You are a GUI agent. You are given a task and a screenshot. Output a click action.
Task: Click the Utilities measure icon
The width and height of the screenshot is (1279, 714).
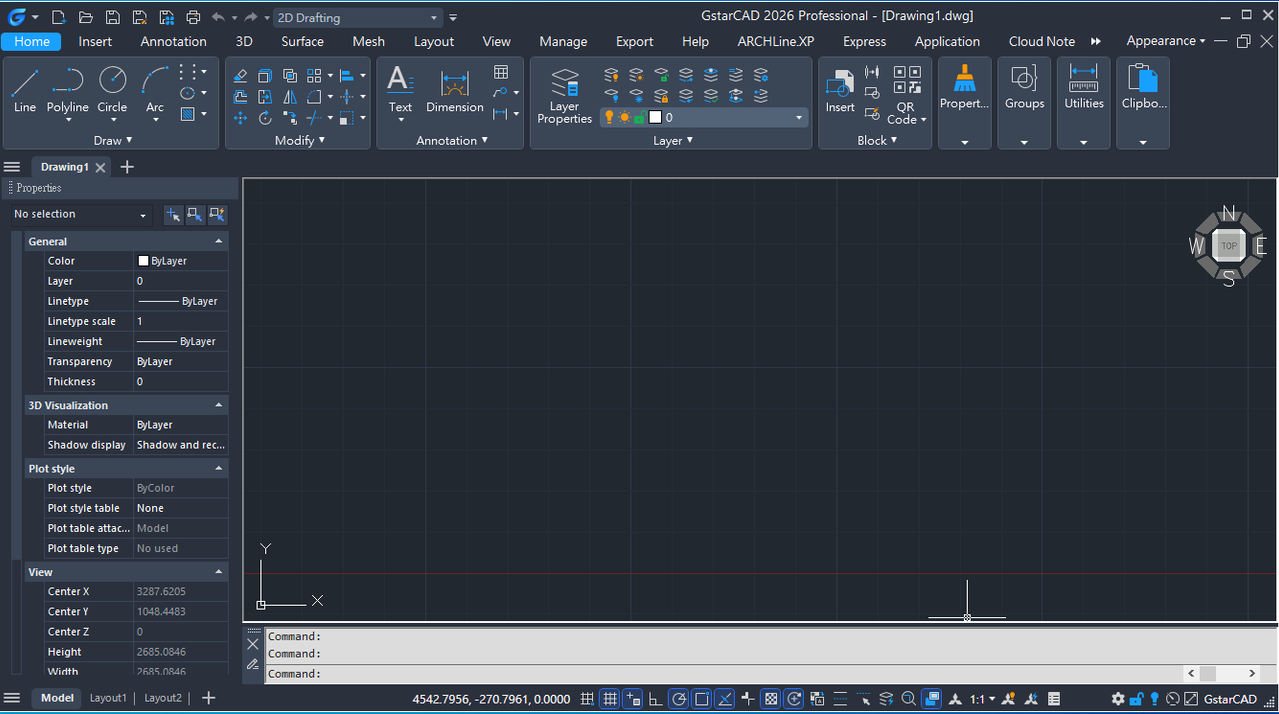[x=1084, y=88]
